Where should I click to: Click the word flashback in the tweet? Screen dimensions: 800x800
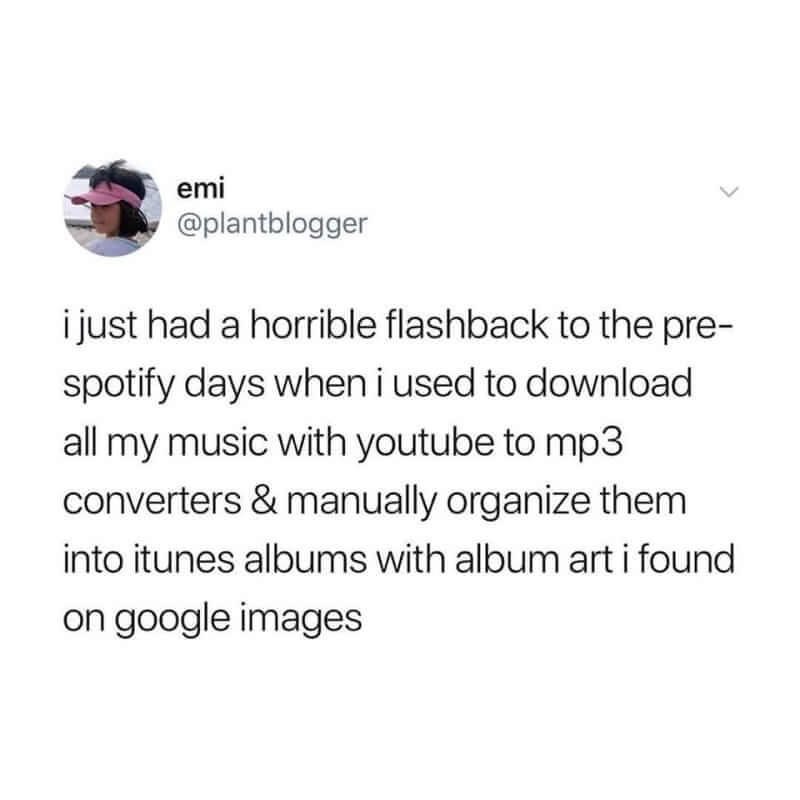click(x=467, y=326)
